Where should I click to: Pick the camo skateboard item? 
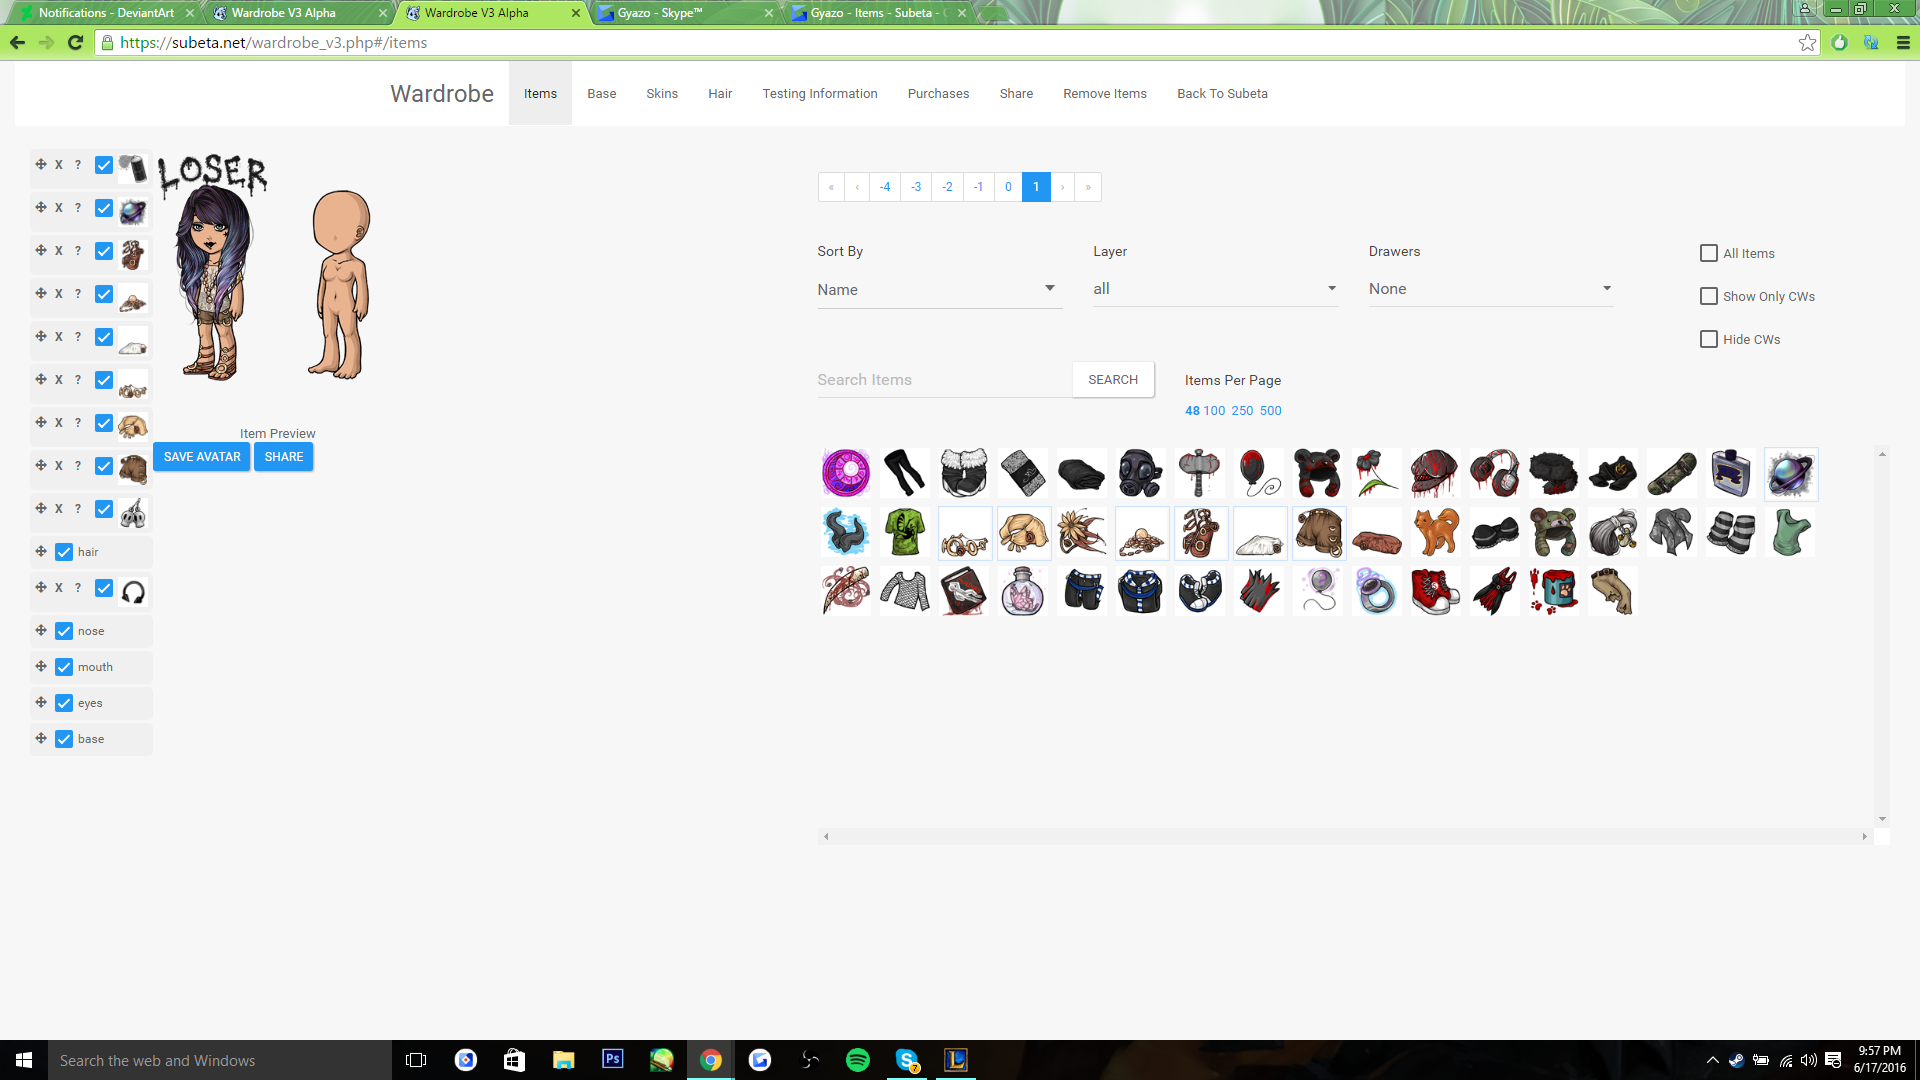coord(1671,473)
